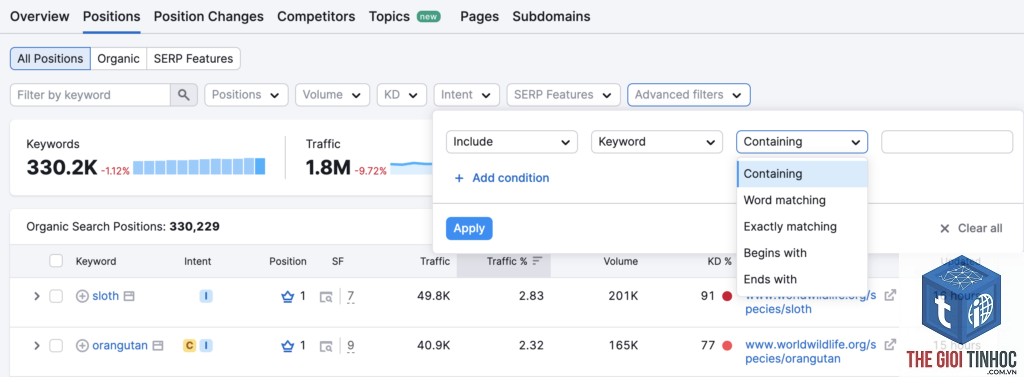The height and width of the screenshot is (377, 1024).
Task: Sort by the KD % column header
Action: pyautogui.click(x=719, y=261)
